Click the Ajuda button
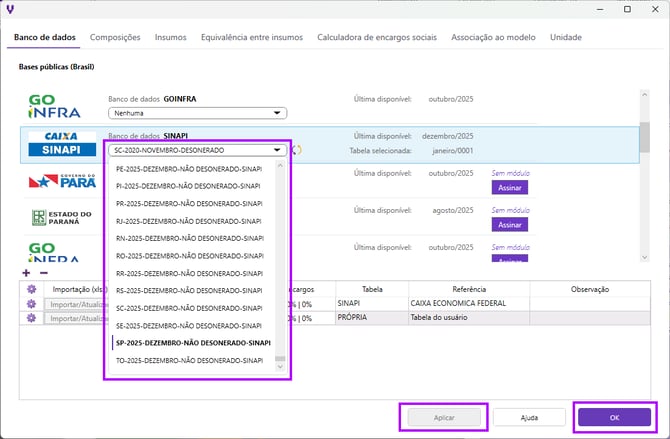670x439 pixels. (x=529, y=416)
